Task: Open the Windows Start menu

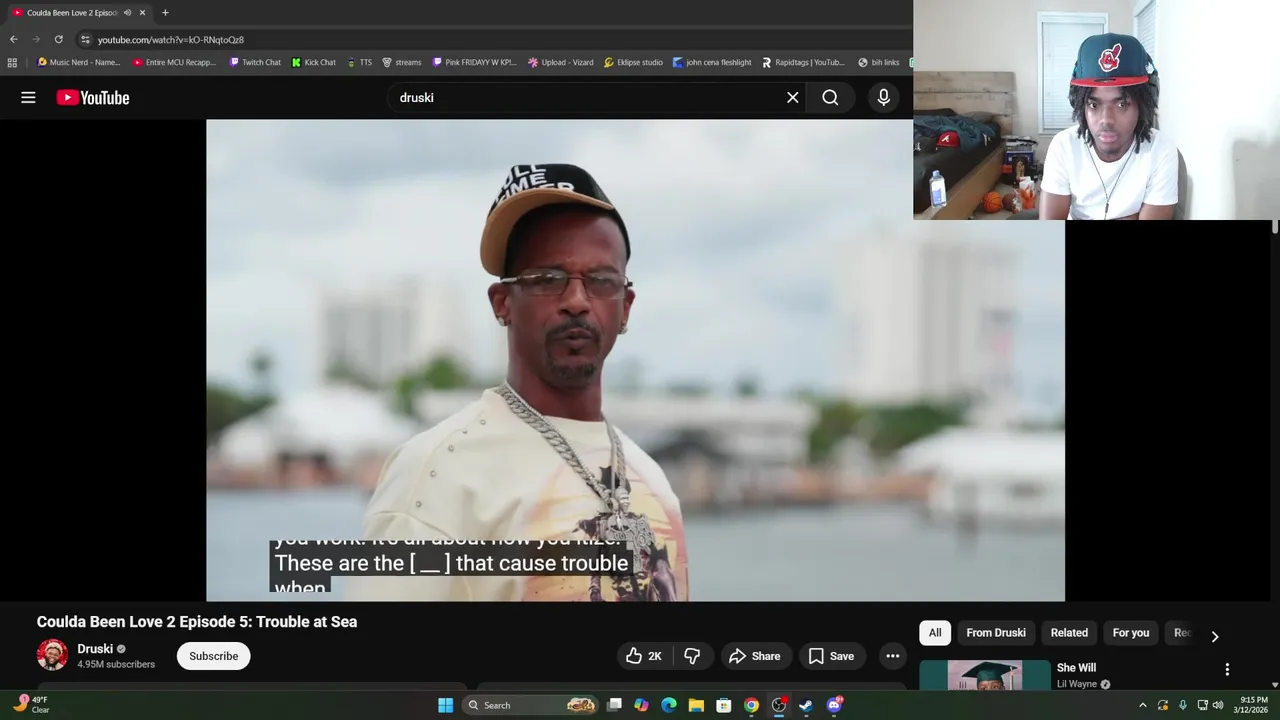Action: point(445,705)
